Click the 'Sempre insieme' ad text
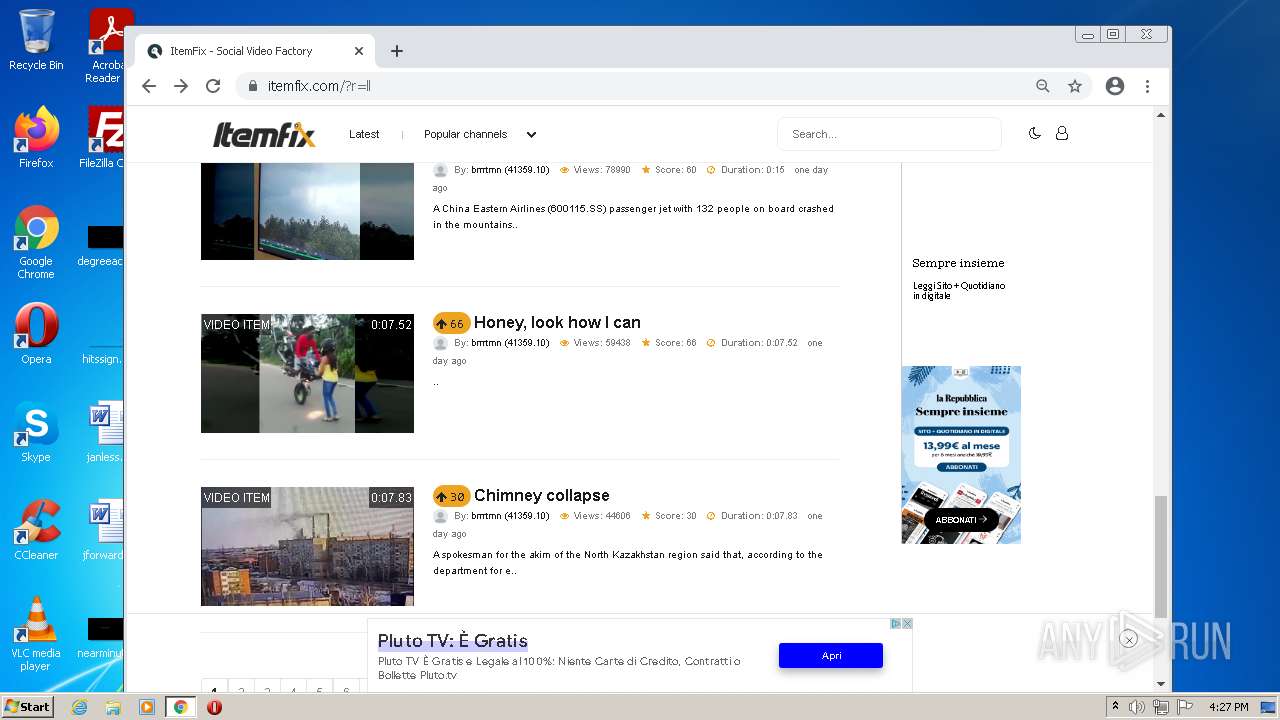 click(x=958, y=263)
